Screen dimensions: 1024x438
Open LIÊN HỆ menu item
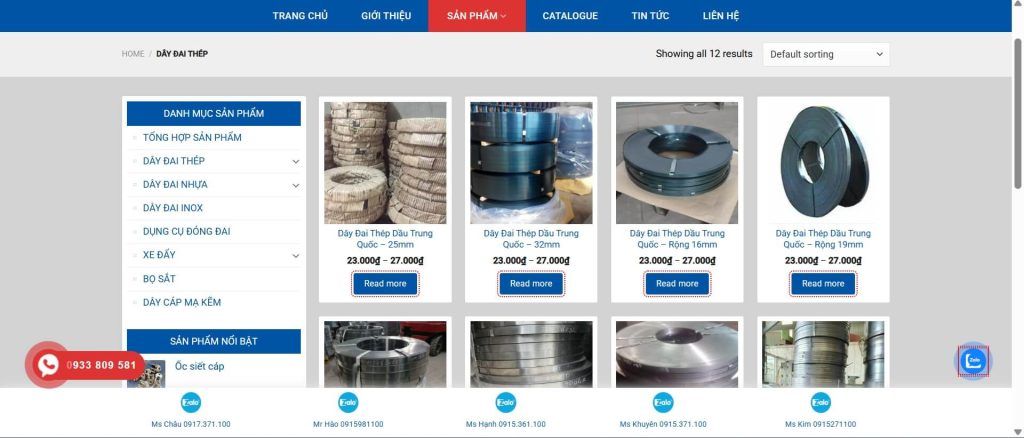pos(721,16)
